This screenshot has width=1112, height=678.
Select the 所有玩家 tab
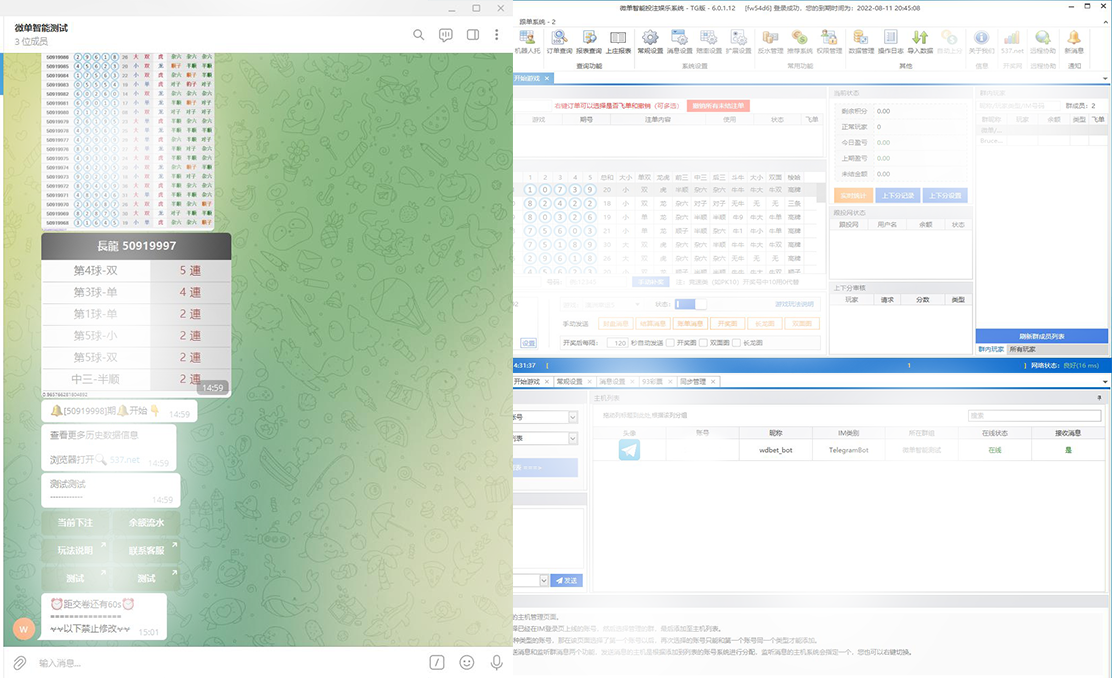click(x=1023, y=349)
